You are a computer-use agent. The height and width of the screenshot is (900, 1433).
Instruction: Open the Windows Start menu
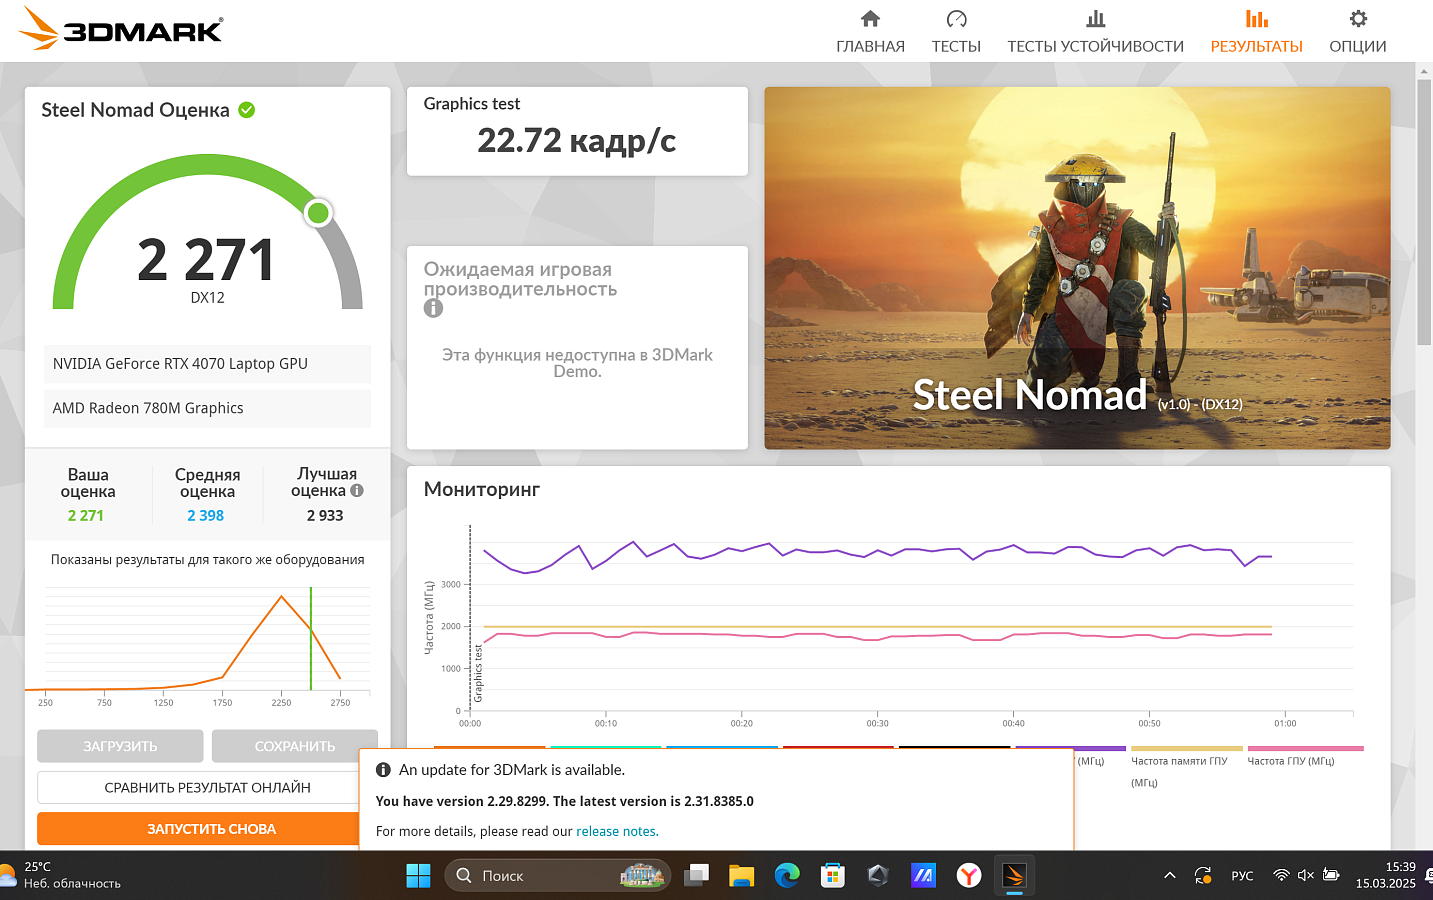click(x=418, y=876)
